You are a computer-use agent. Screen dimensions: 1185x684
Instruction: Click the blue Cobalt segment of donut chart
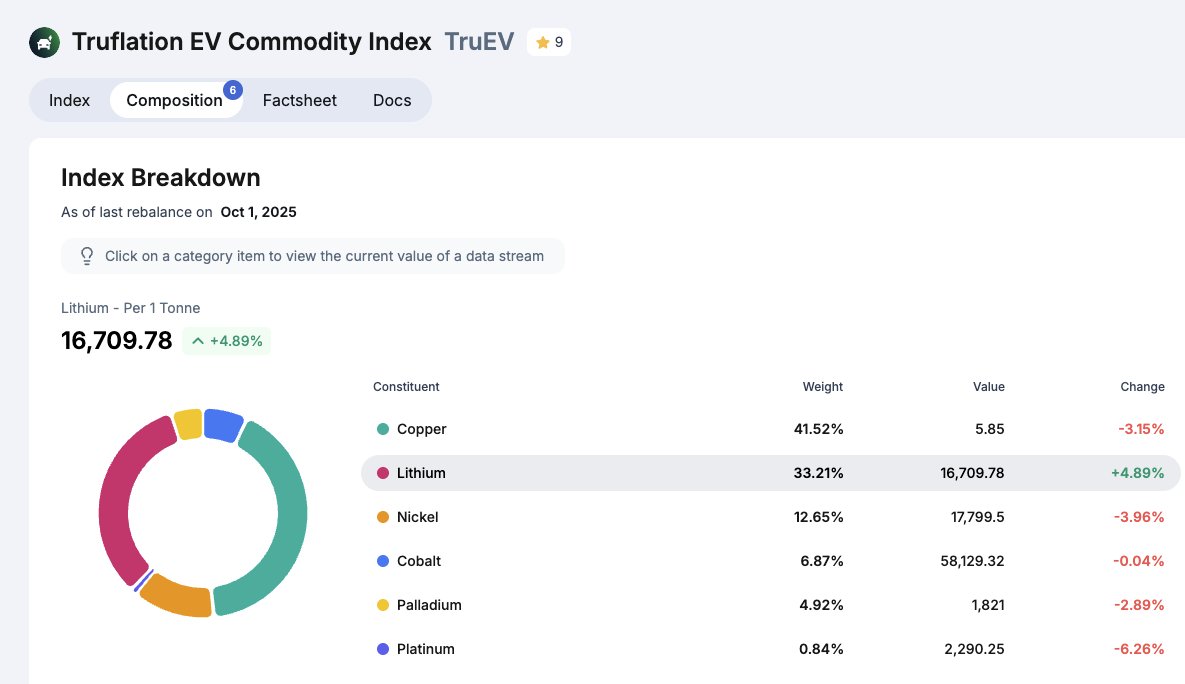point(222,426)
